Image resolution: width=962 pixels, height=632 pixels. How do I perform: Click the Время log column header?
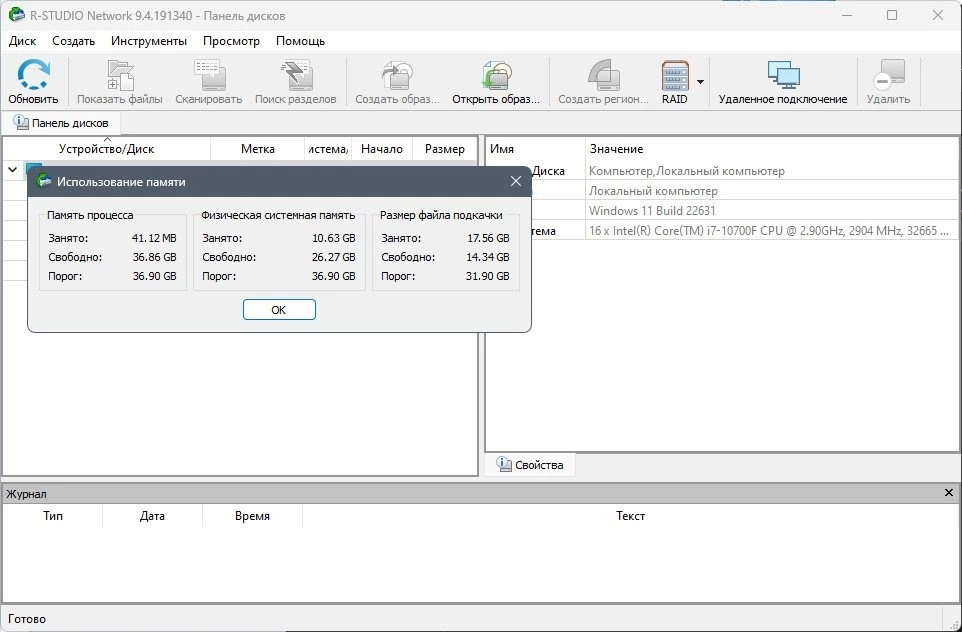click(x=252, y=516)
